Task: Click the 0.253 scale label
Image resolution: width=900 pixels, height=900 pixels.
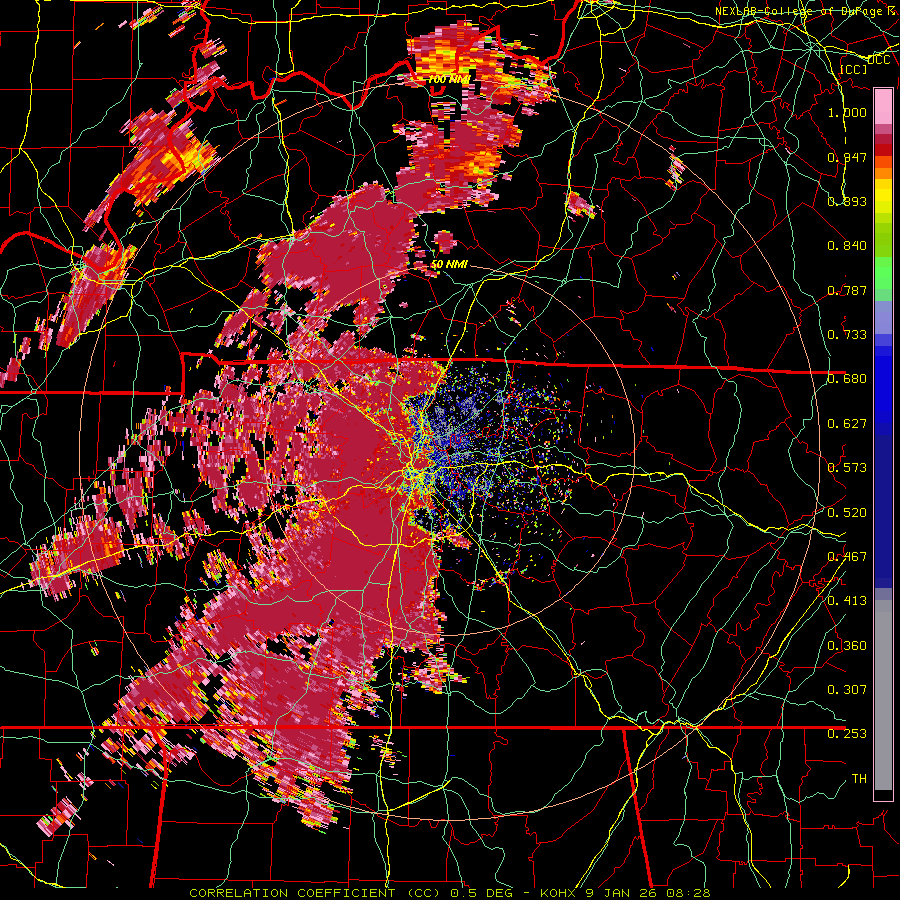Action: pyautogui.click(x=847, y=734)
